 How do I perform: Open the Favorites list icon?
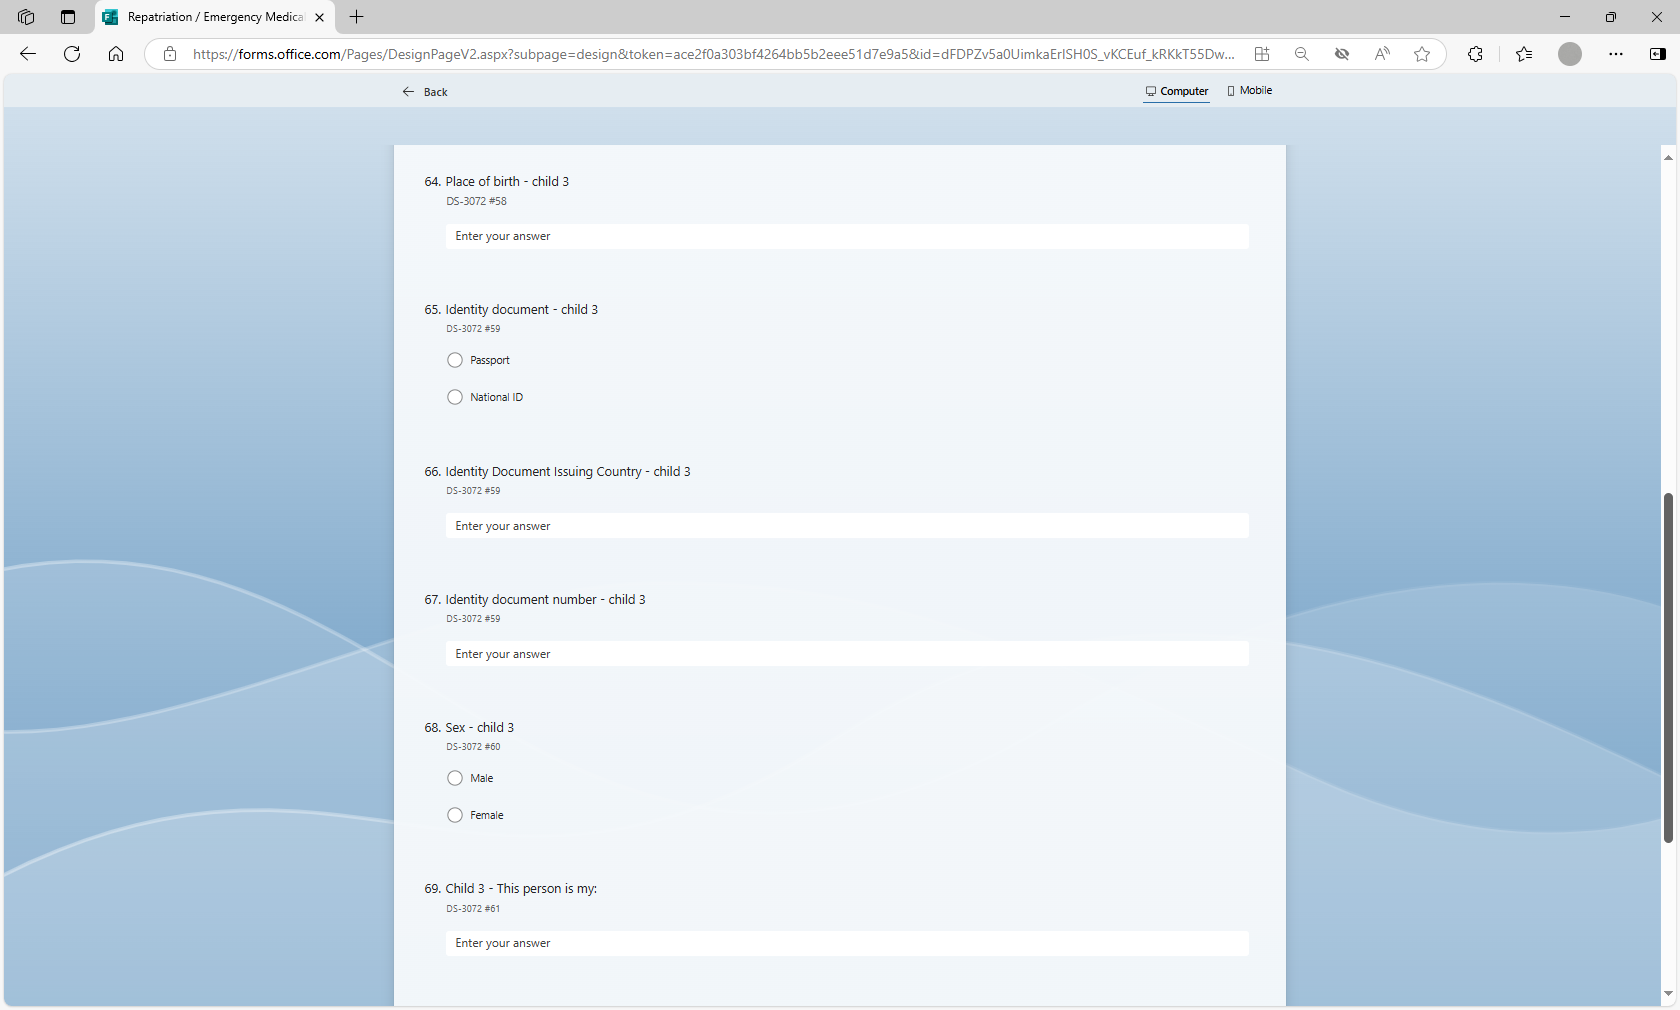tap(1524, 54)
